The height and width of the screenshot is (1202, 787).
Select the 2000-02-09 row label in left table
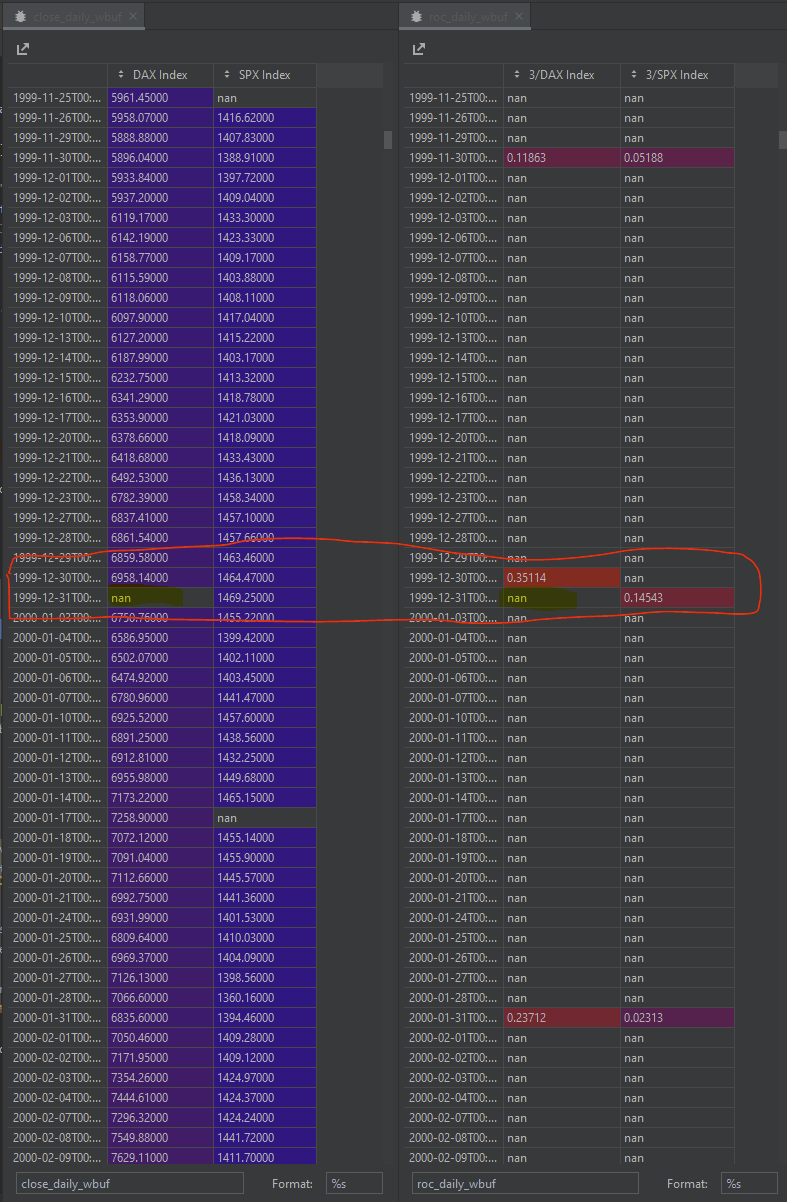(58, 1158)
